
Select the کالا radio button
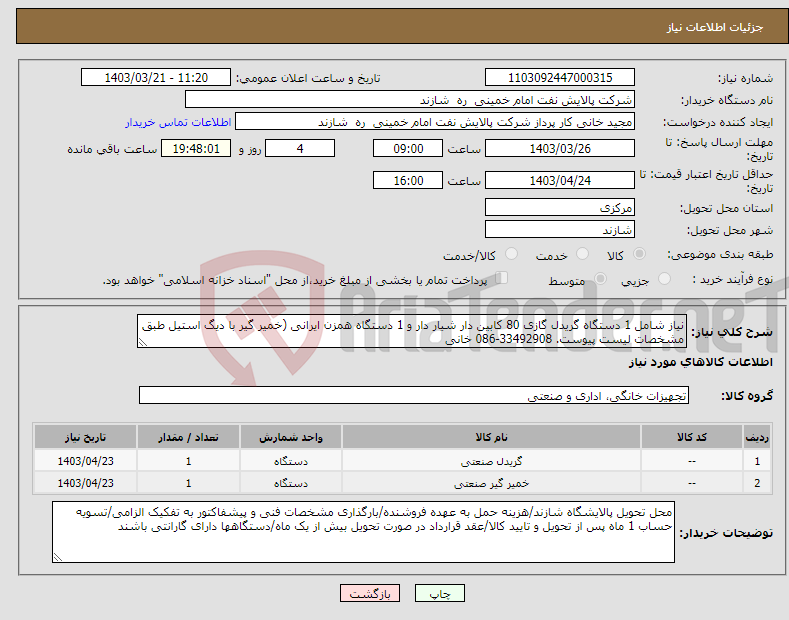point(639,254)
